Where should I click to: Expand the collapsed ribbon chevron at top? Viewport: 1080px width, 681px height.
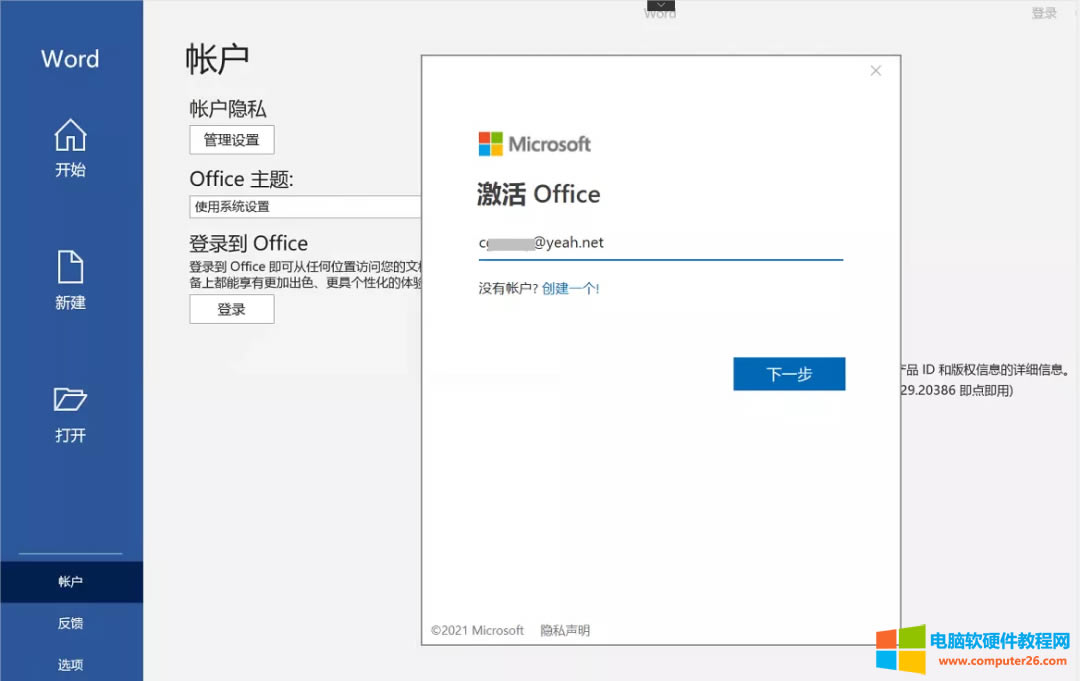click(659, 6)
